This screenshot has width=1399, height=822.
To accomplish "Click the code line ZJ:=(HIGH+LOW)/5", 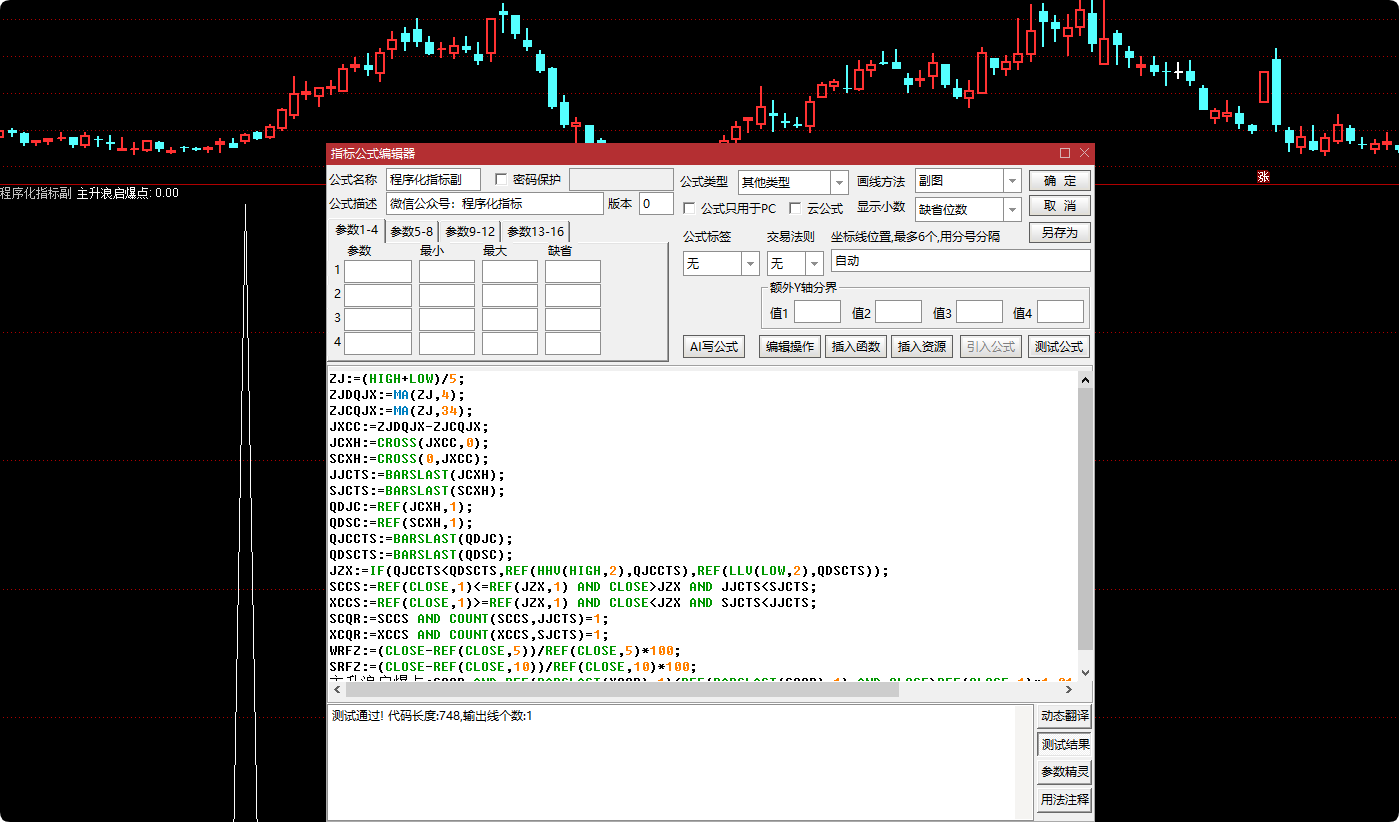I will tap(397, 379).
